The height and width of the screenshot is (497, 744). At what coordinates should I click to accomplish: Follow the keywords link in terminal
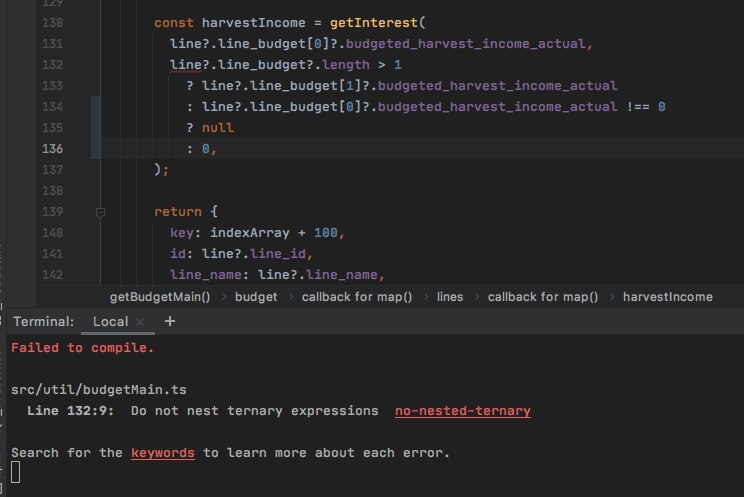click(x=163, y=453)
